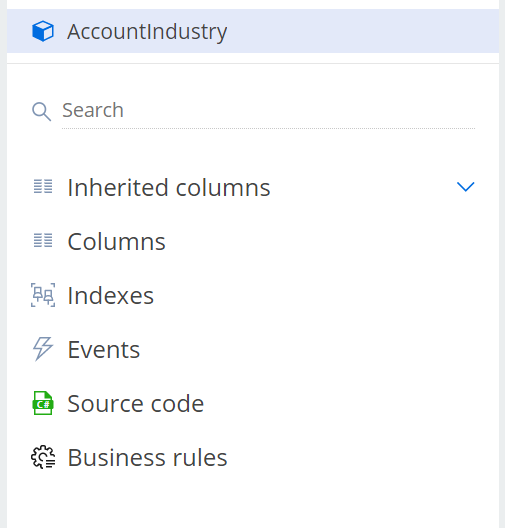The width and height of the screenshot is (505, 528).
Task: Select the AccountIndustry name label
Action: pos(147,32)
